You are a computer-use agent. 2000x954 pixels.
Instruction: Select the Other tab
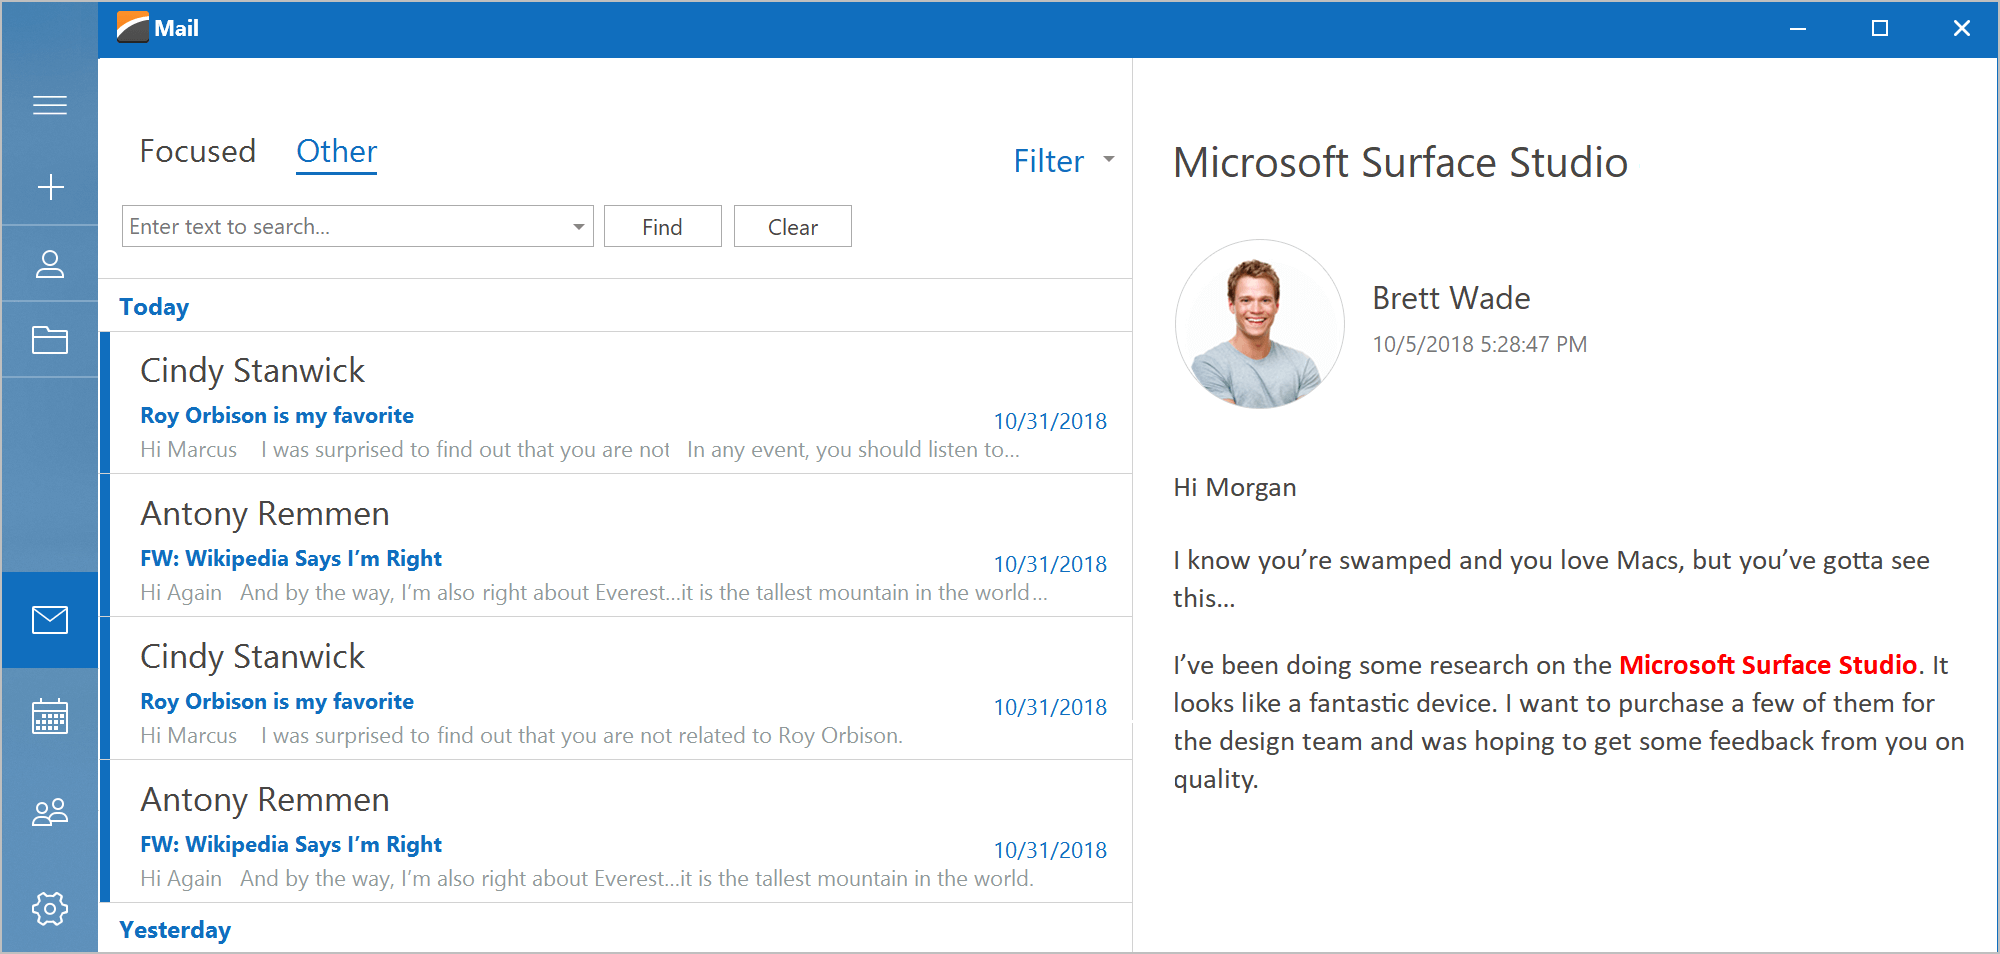click(336, 151)
